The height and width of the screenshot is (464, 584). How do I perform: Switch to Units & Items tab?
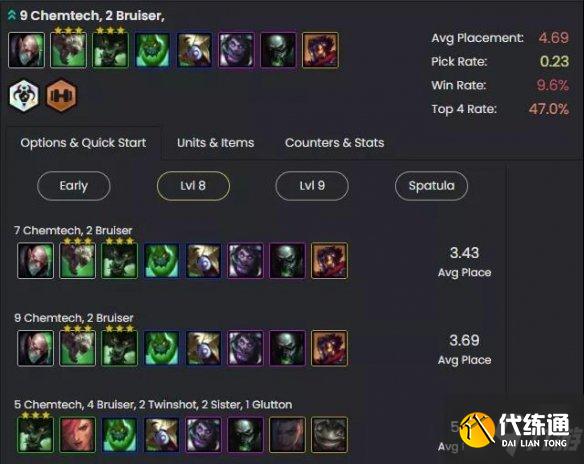[x=216, y=143]
